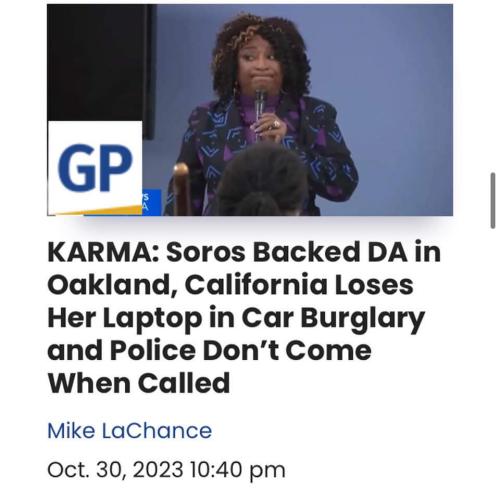The width and height of the screenshot is (500, 488).
Task: Click the "10:40 pm" time text
Action: [238, 470]
